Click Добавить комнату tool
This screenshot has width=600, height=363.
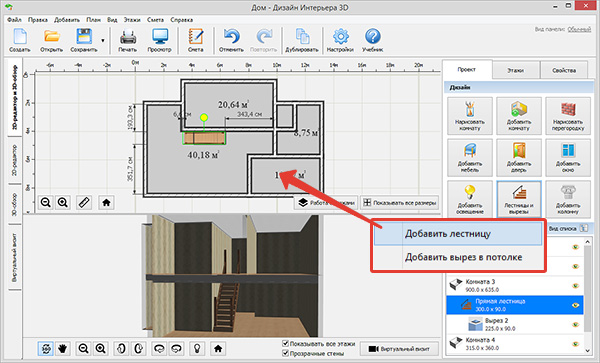click(519, 116)
